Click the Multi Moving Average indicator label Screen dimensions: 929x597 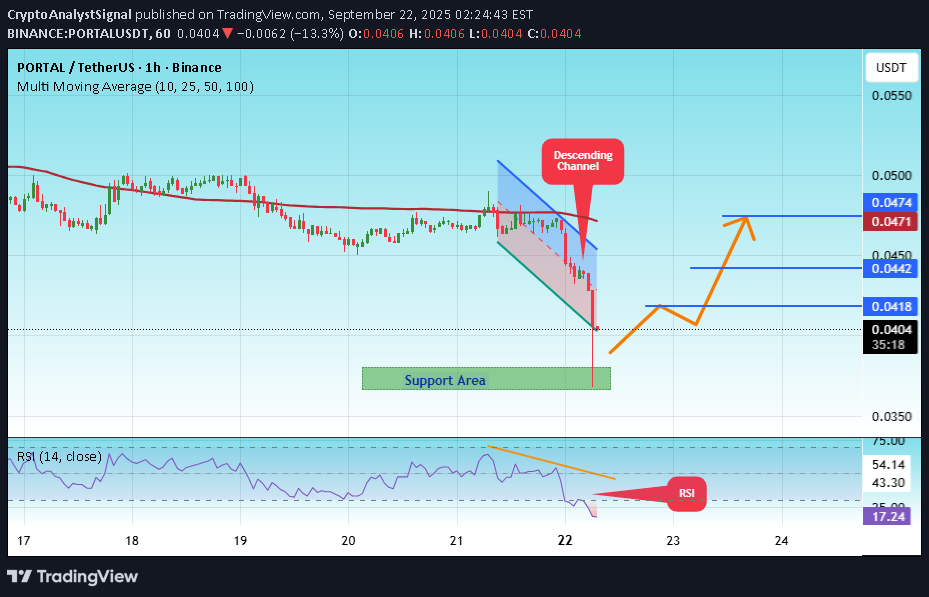click(x=135, y=86)
